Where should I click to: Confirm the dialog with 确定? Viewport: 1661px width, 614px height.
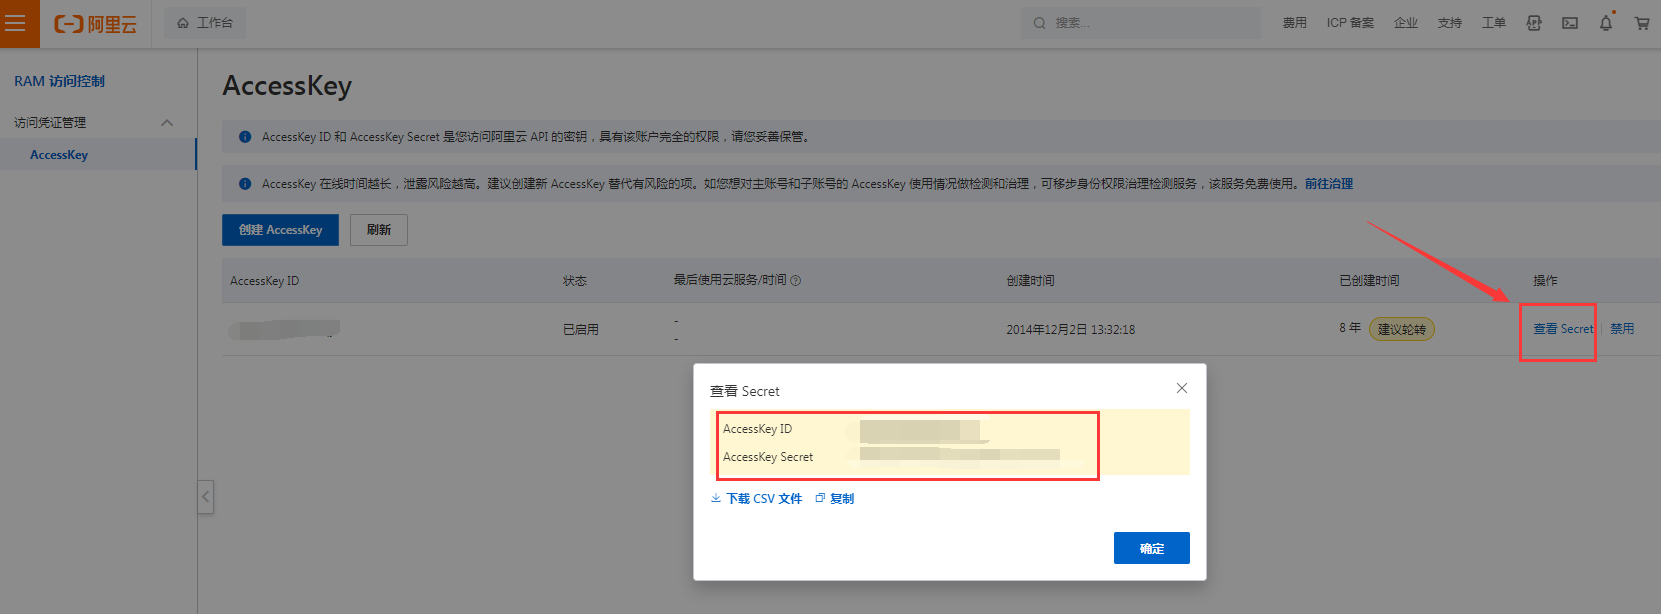click(x=1152, y=548)
